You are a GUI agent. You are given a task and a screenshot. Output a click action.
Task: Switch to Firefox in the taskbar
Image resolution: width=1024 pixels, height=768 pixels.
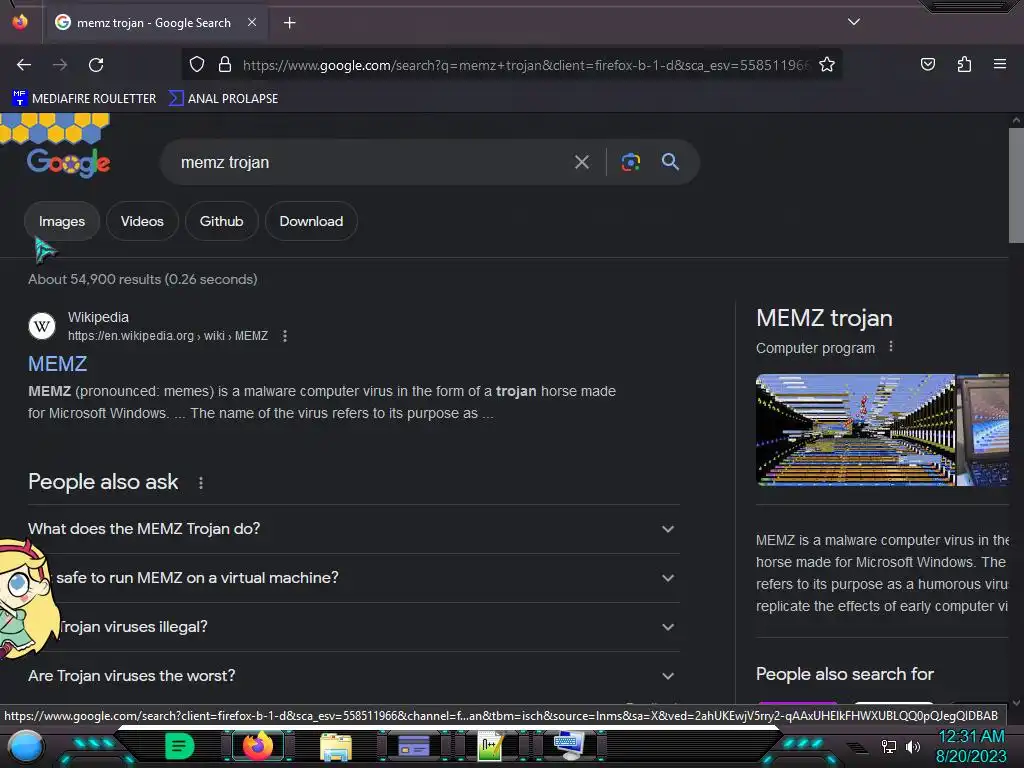click(258, 746)
